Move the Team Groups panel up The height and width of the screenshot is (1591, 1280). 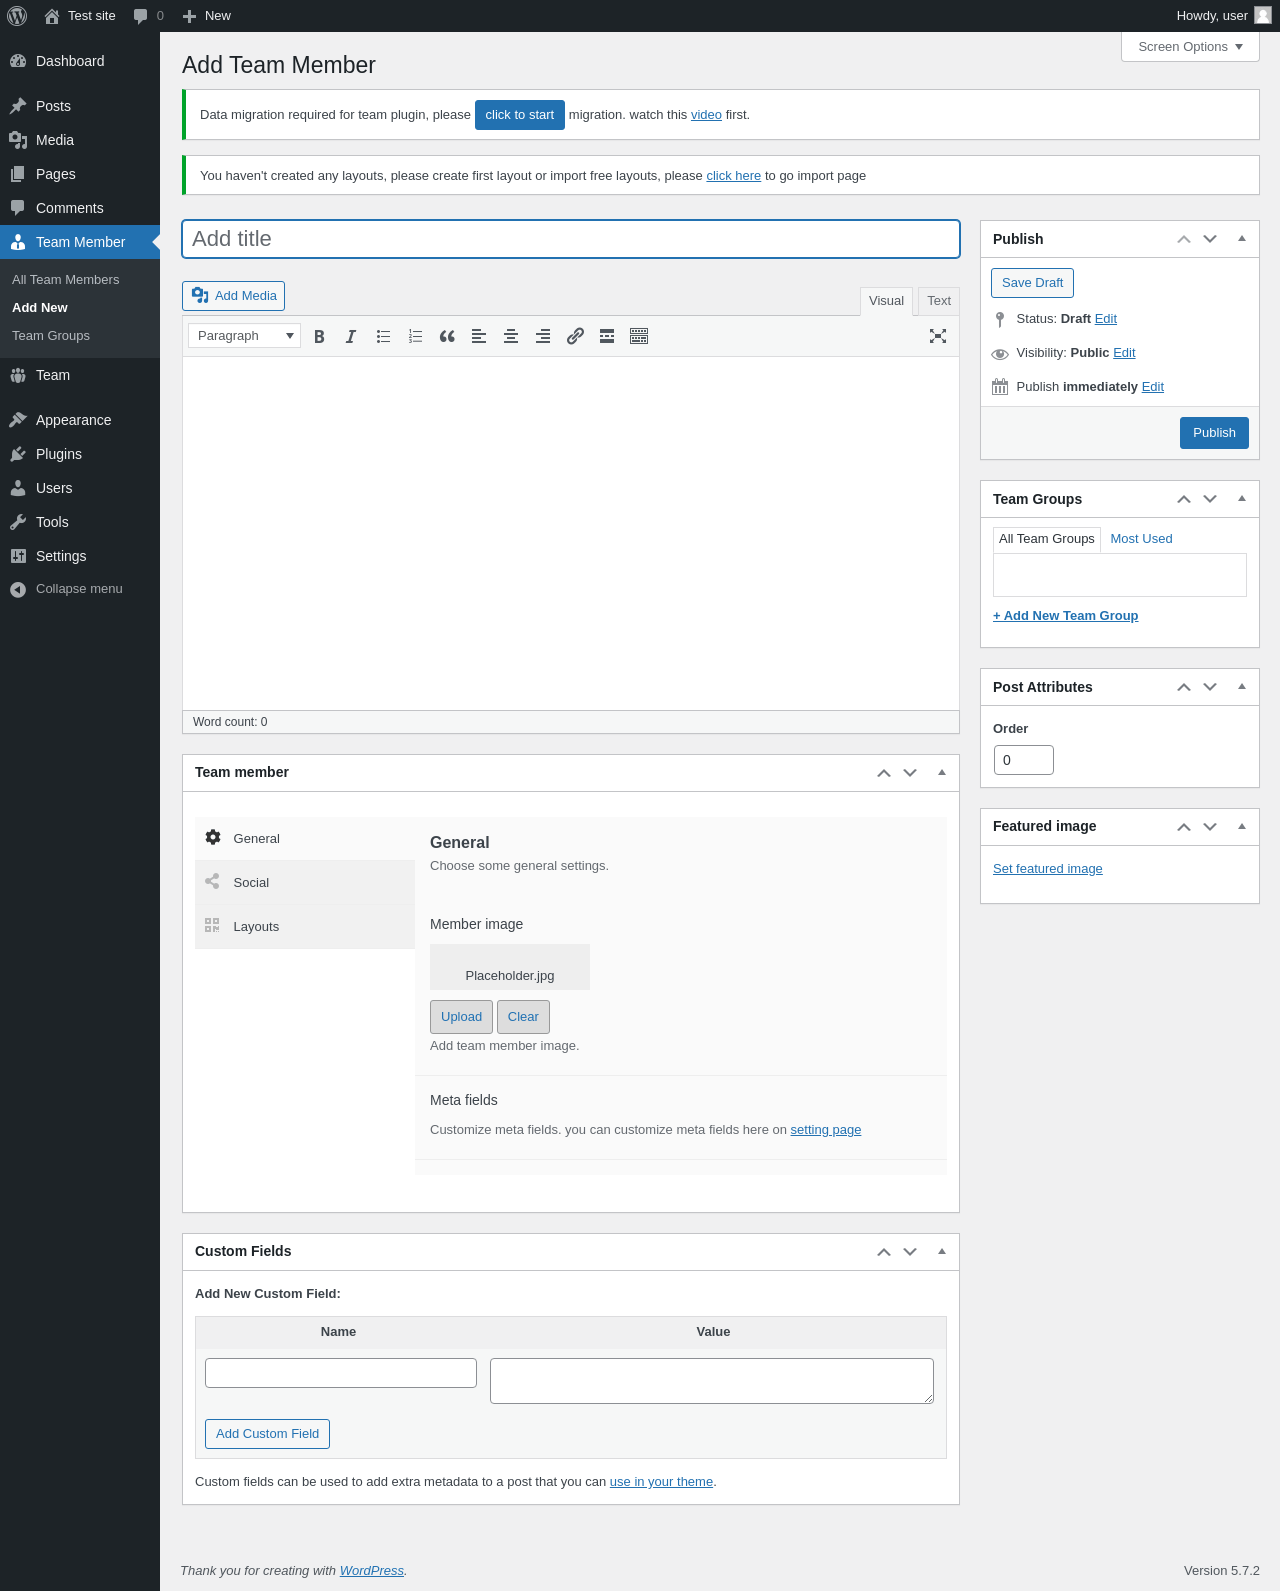point(1184,499)
